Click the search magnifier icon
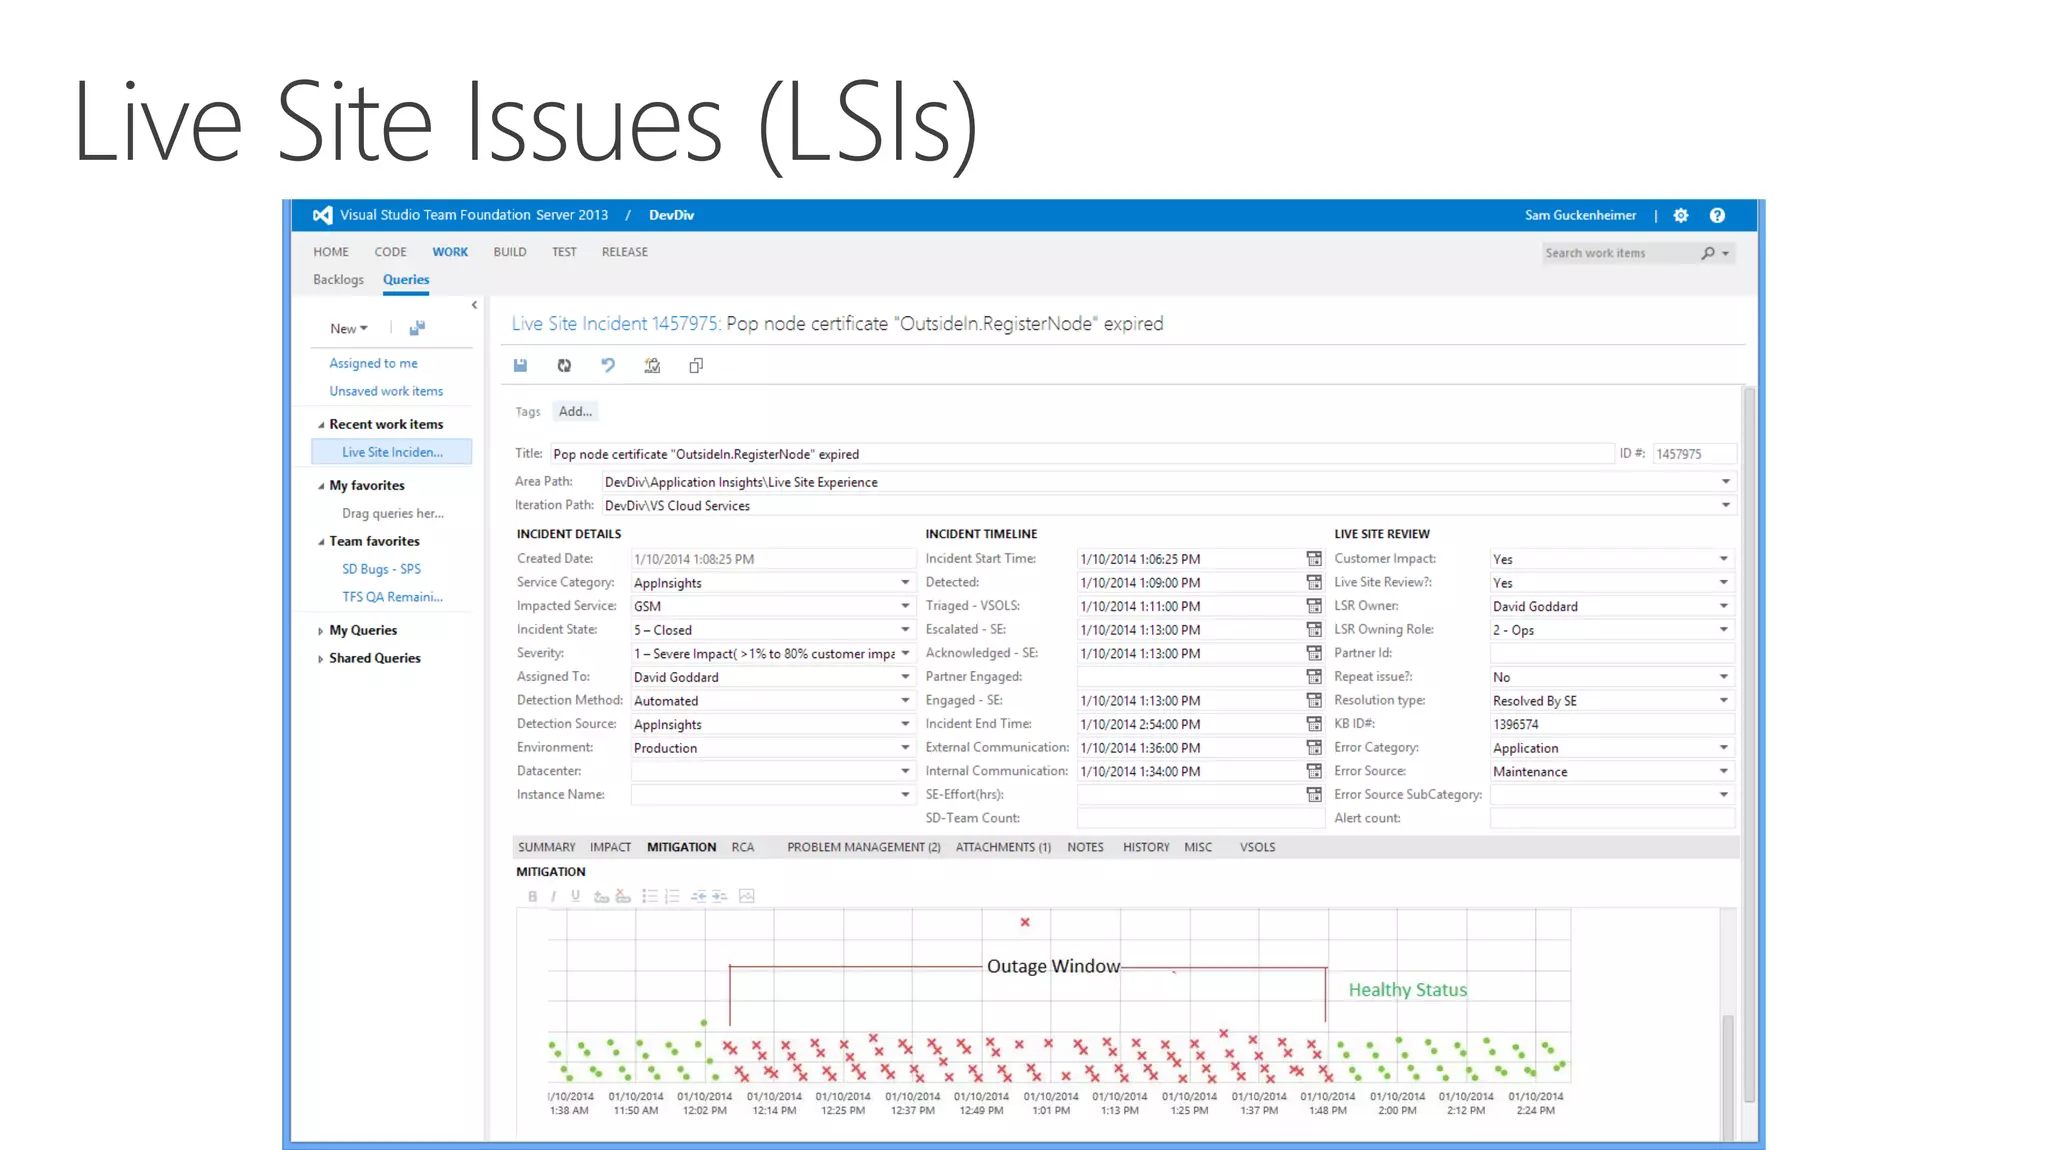 pyautogui.click(x=1708, y=253)
